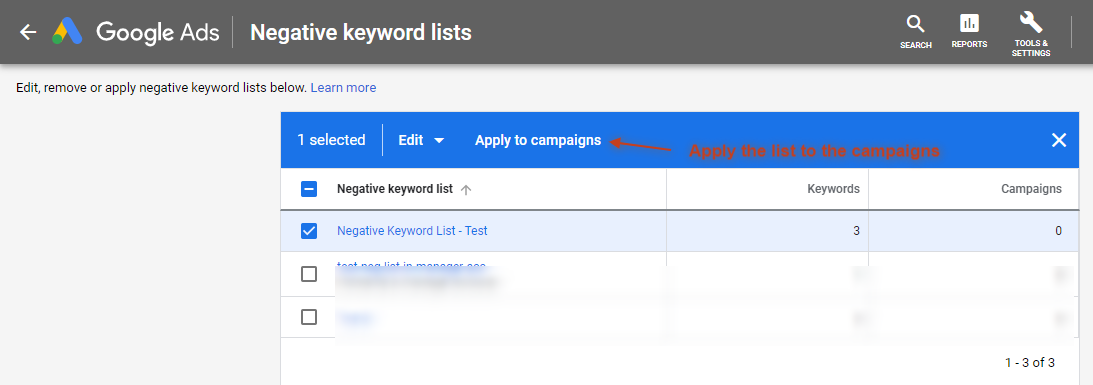The width and height of the screenshot is (1093, 385).
Task: Check the third list row checkbox
Action: 309,317
